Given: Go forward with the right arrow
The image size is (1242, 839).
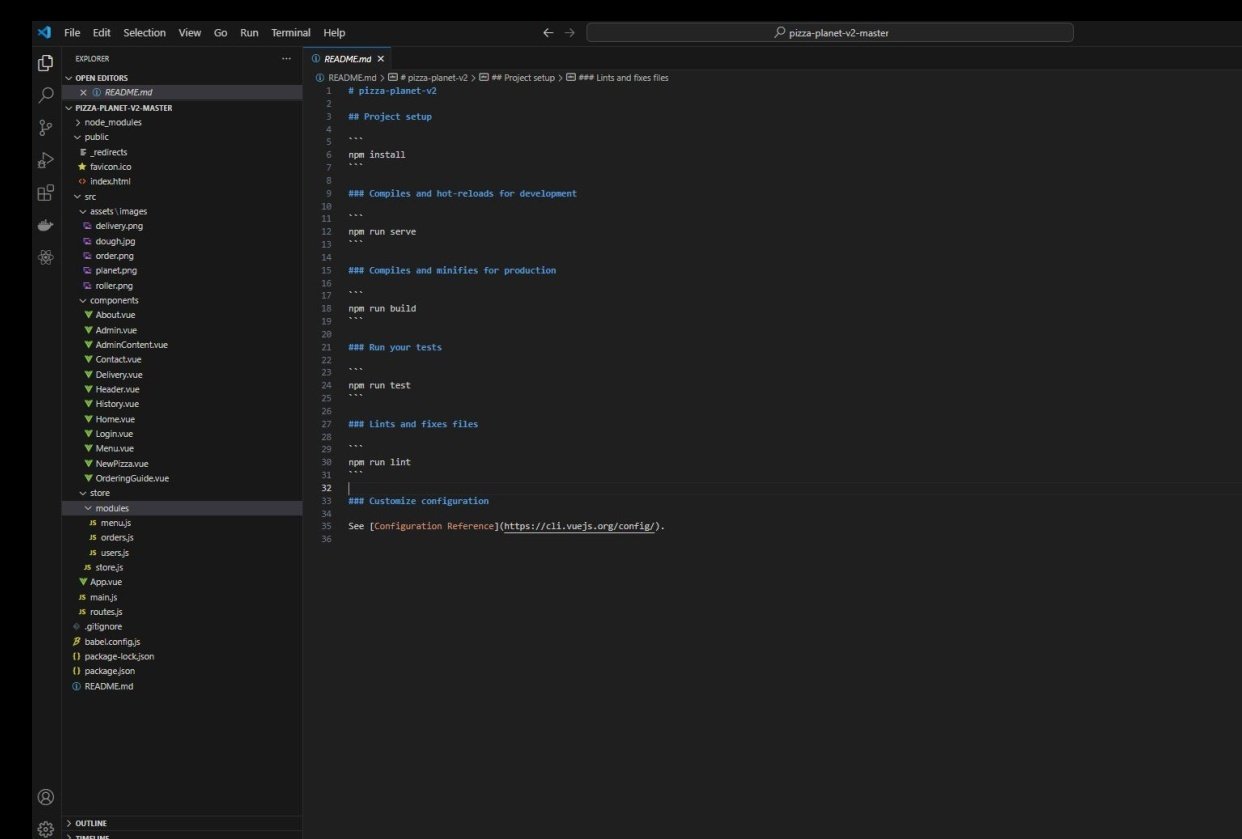Looking at the screenshot, I should pyautogui.click(x=570, y=32).
